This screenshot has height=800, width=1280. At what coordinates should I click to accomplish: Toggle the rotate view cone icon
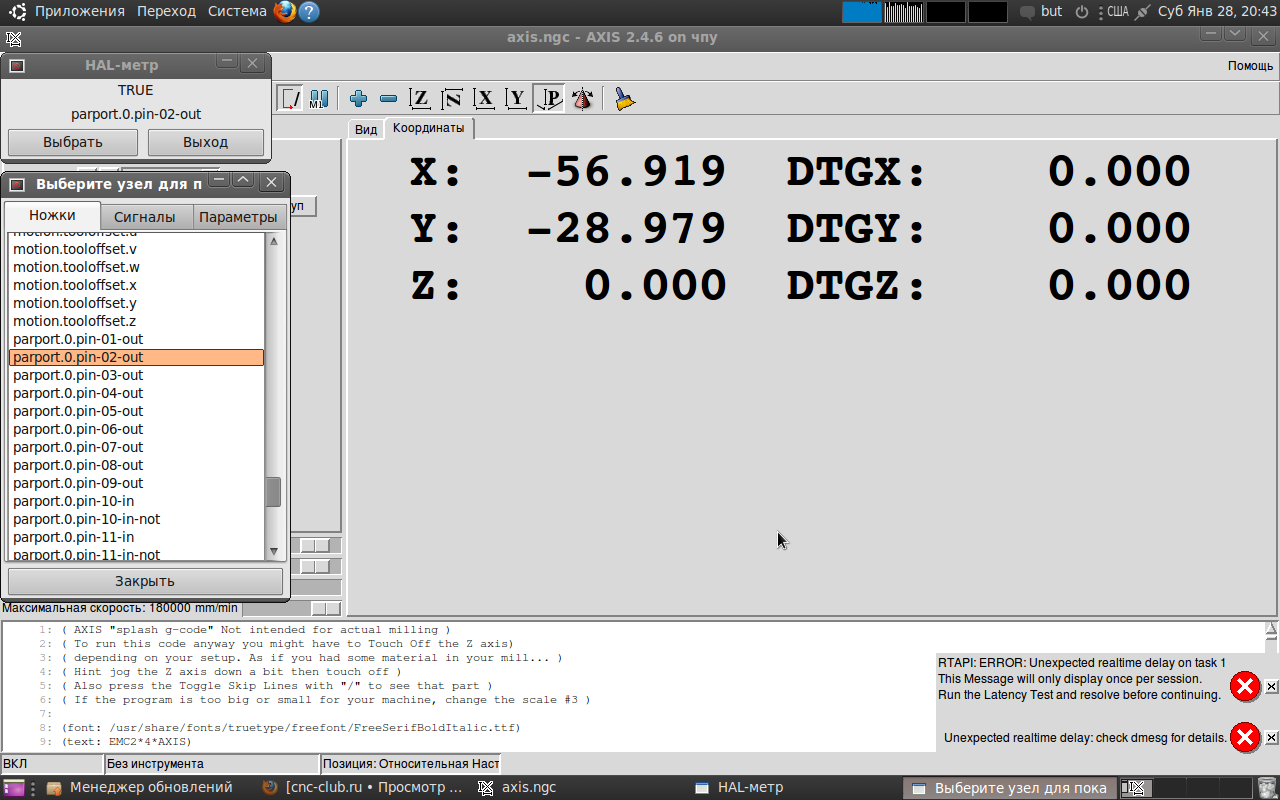point(582,99)
